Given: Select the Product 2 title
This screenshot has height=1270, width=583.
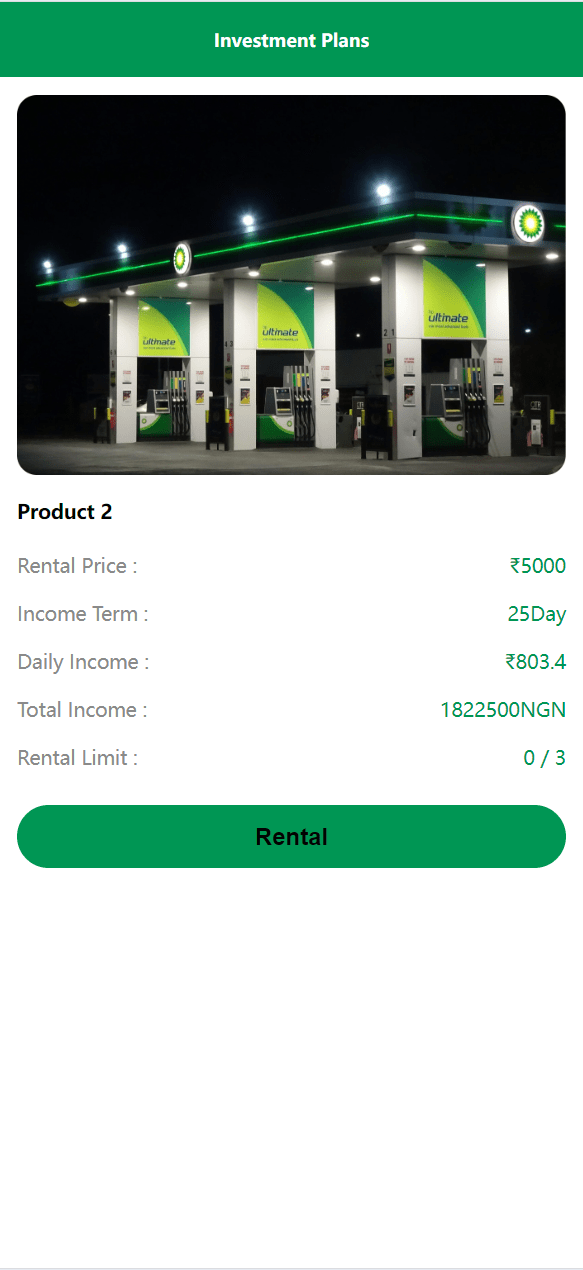Looking at the screenshot, I should coord(65,512).
